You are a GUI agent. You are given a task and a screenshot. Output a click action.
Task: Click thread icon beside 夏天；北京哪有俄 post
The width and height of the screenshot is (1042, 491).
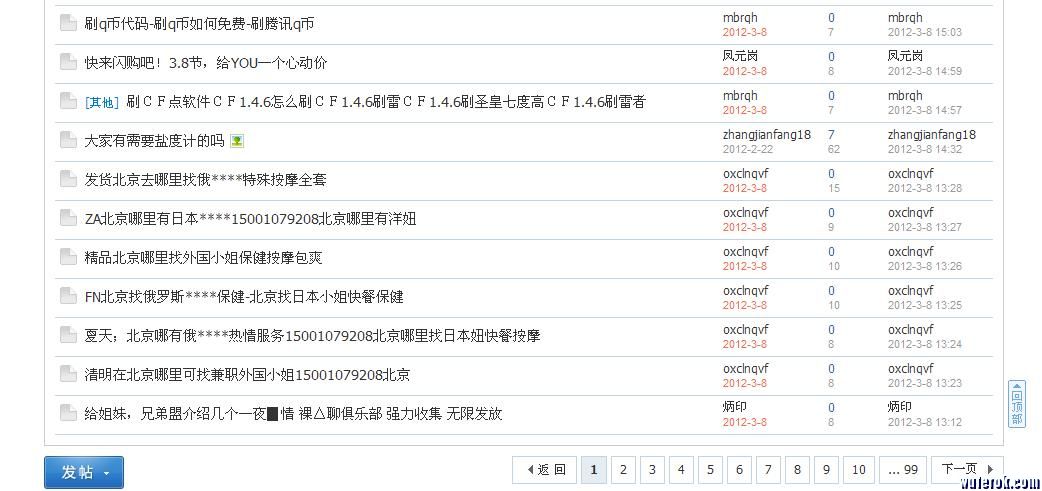click(68, 335)
